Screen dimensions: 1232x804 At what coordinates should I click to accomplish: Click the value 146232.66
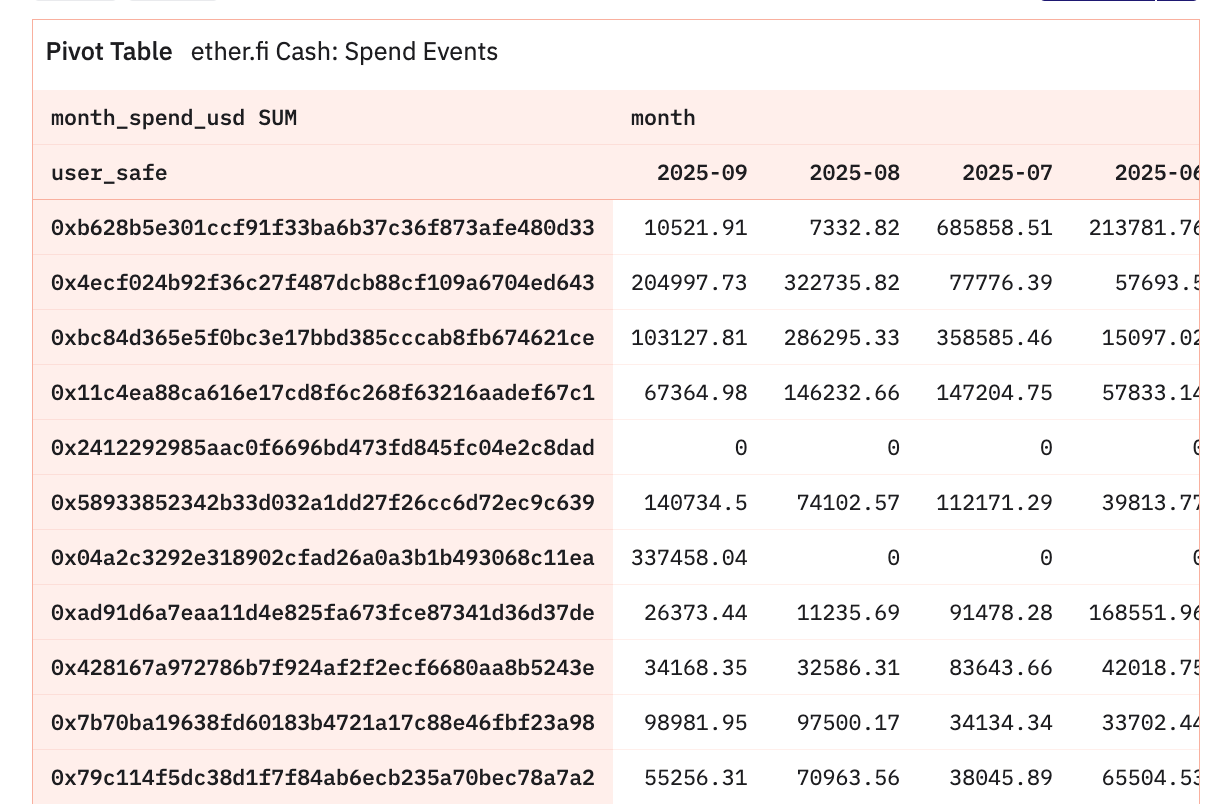[842, 393]
